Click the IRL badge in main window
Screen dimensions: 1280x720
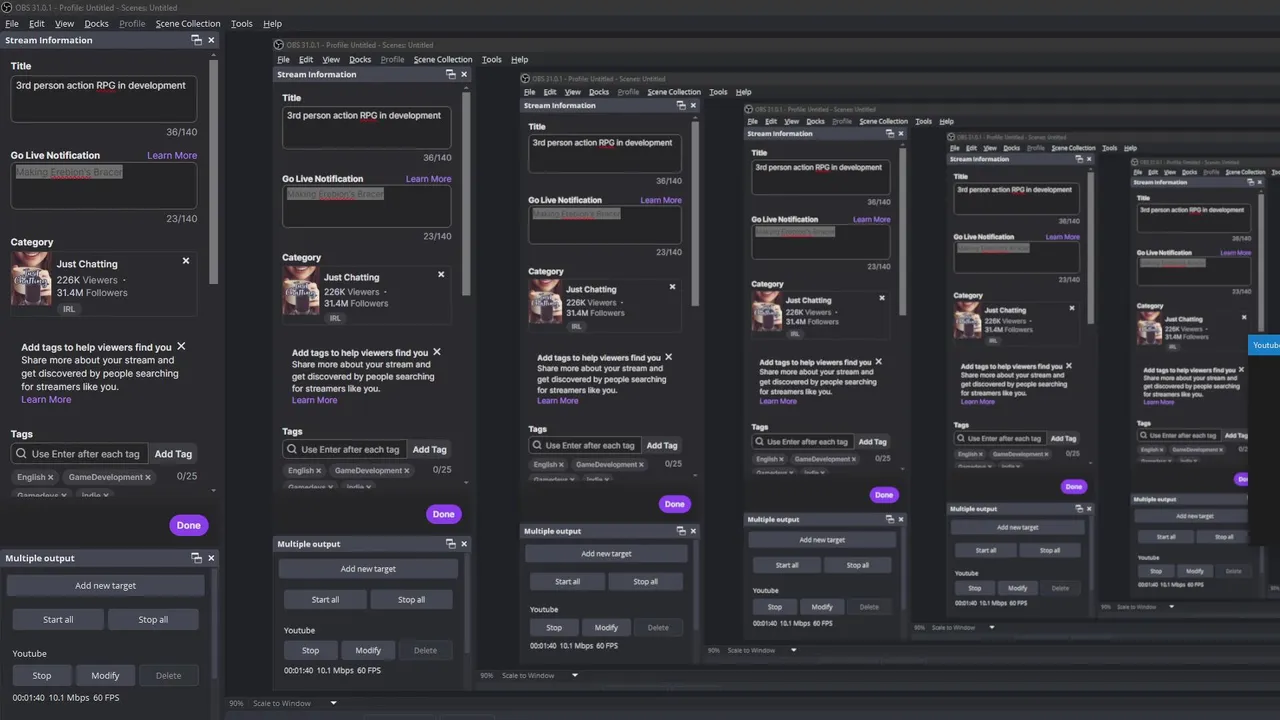coord(69,309)
